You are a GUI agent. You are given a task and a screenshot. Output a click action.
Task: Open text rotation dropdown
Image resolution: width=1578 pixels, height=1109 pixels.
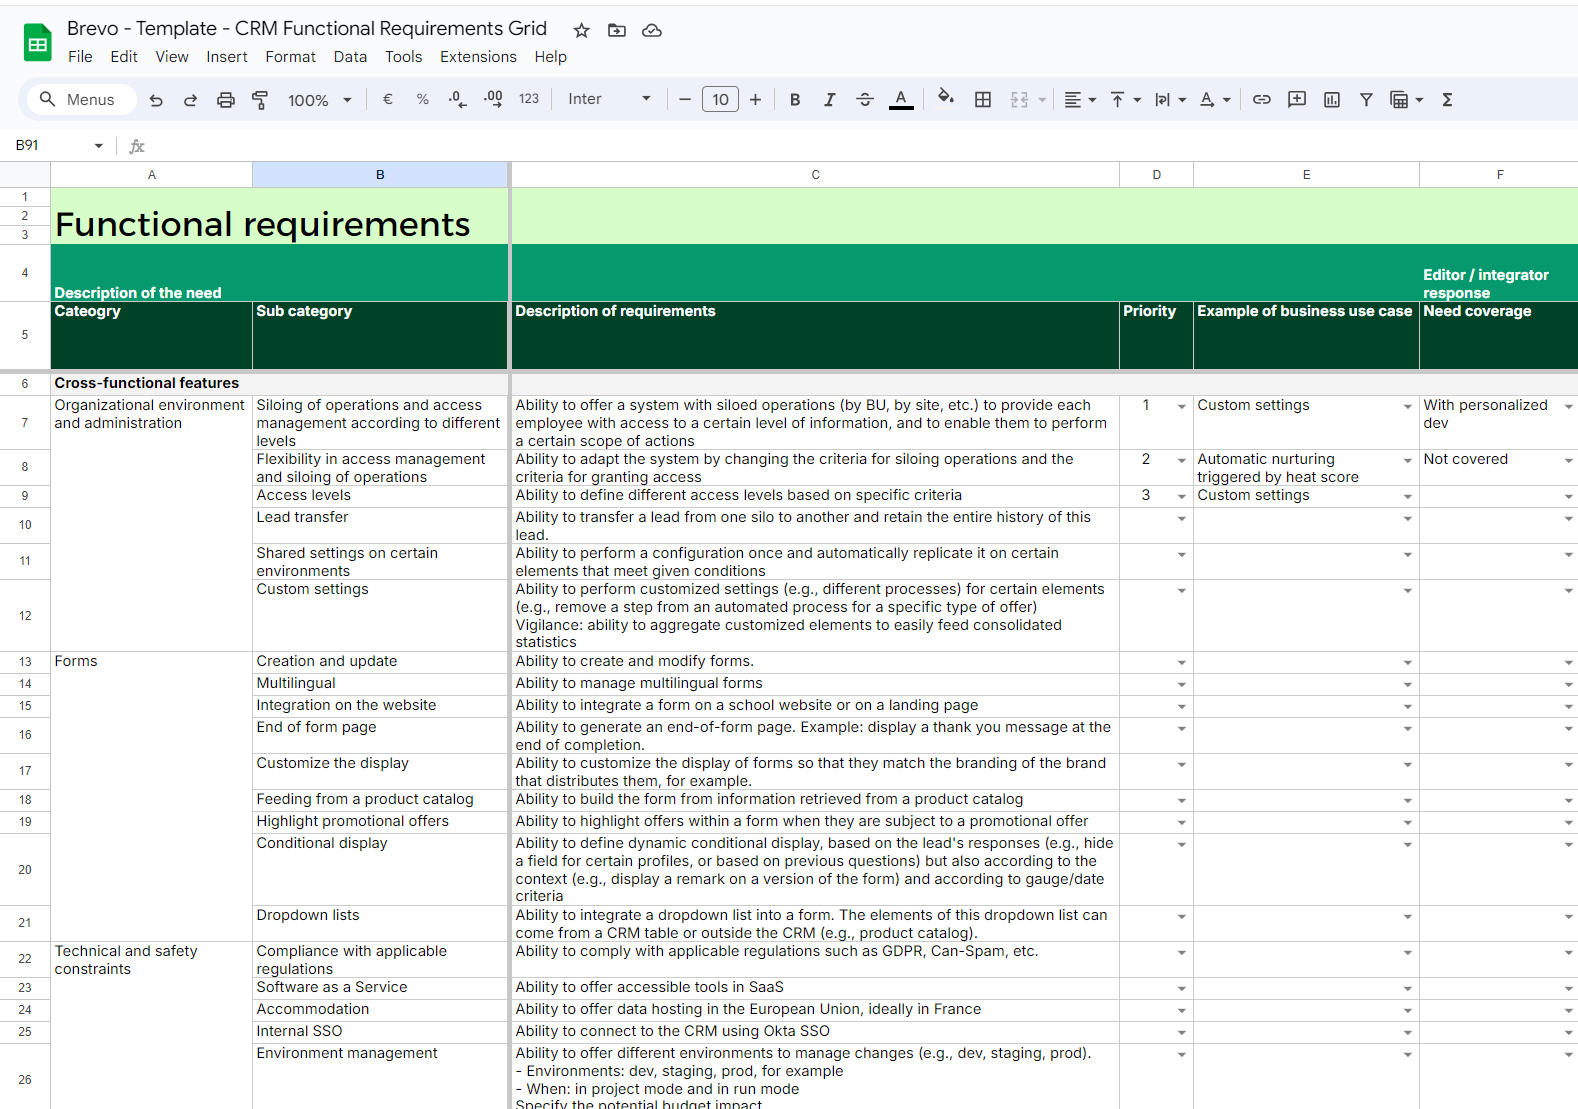click(1215, 100)
